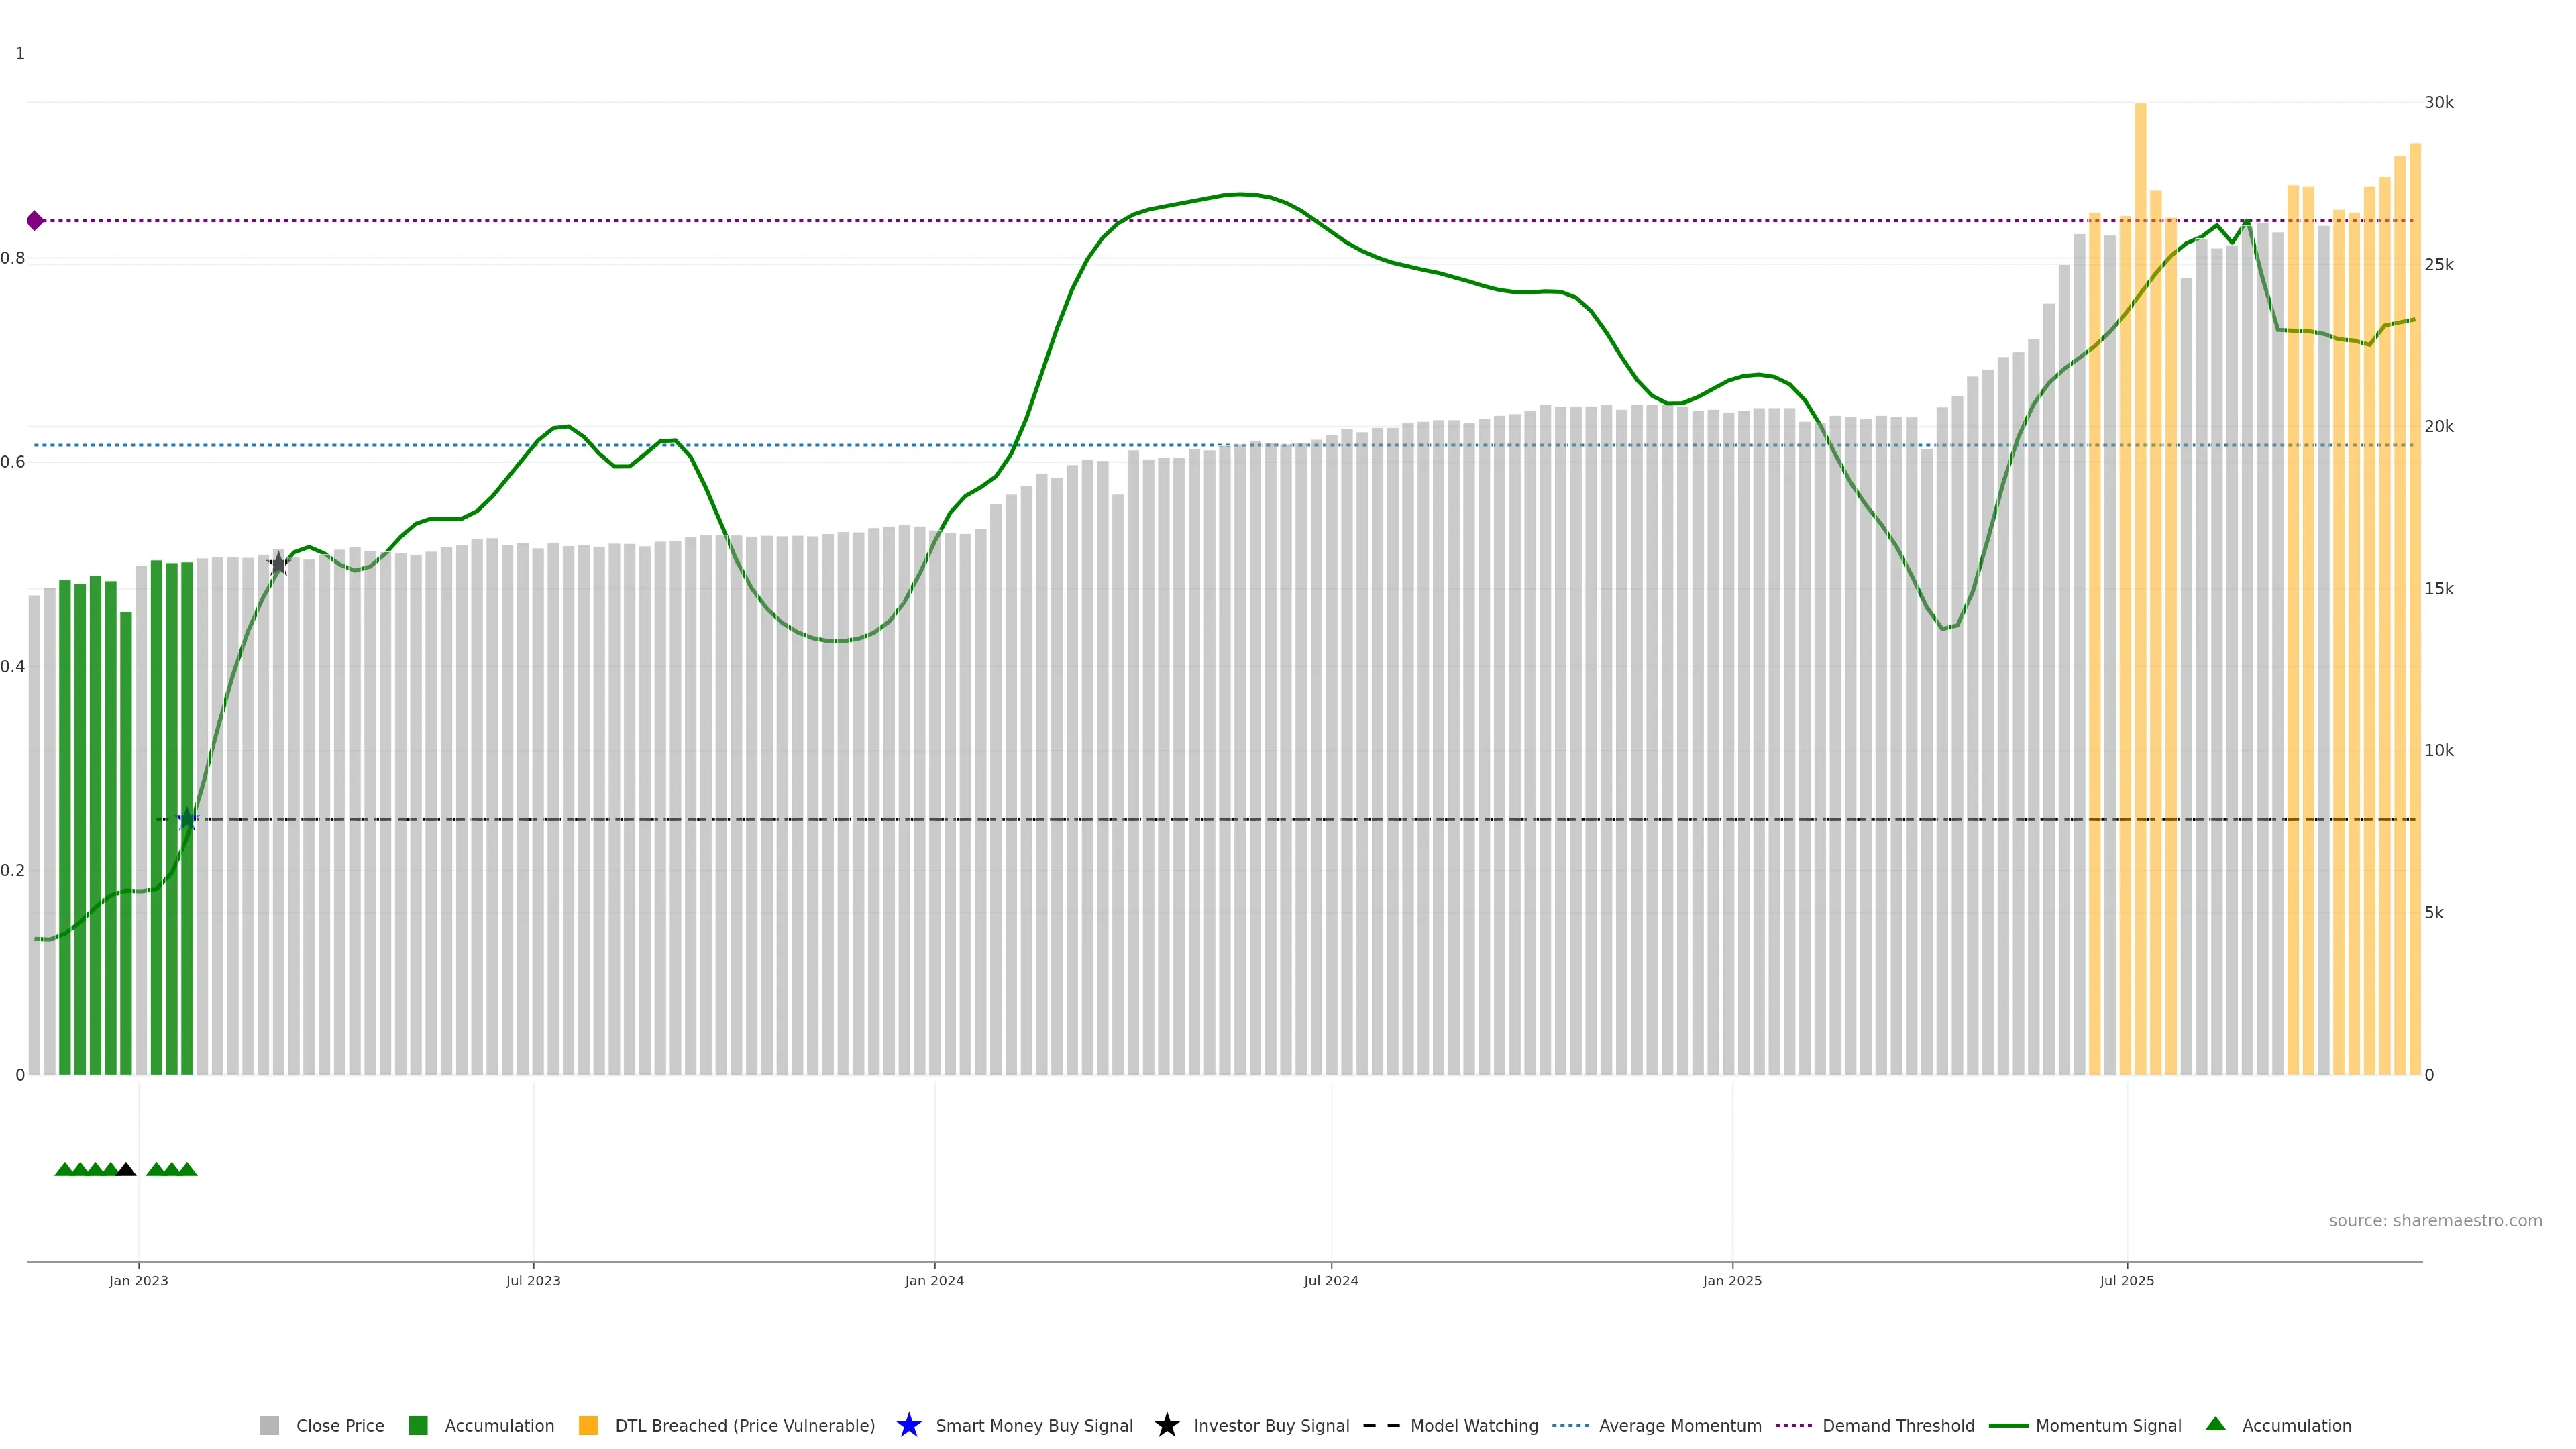This screenshot has height=1449, width=2576.
Task: Click the black star icon in legend
Action: click(1166, 1425)
